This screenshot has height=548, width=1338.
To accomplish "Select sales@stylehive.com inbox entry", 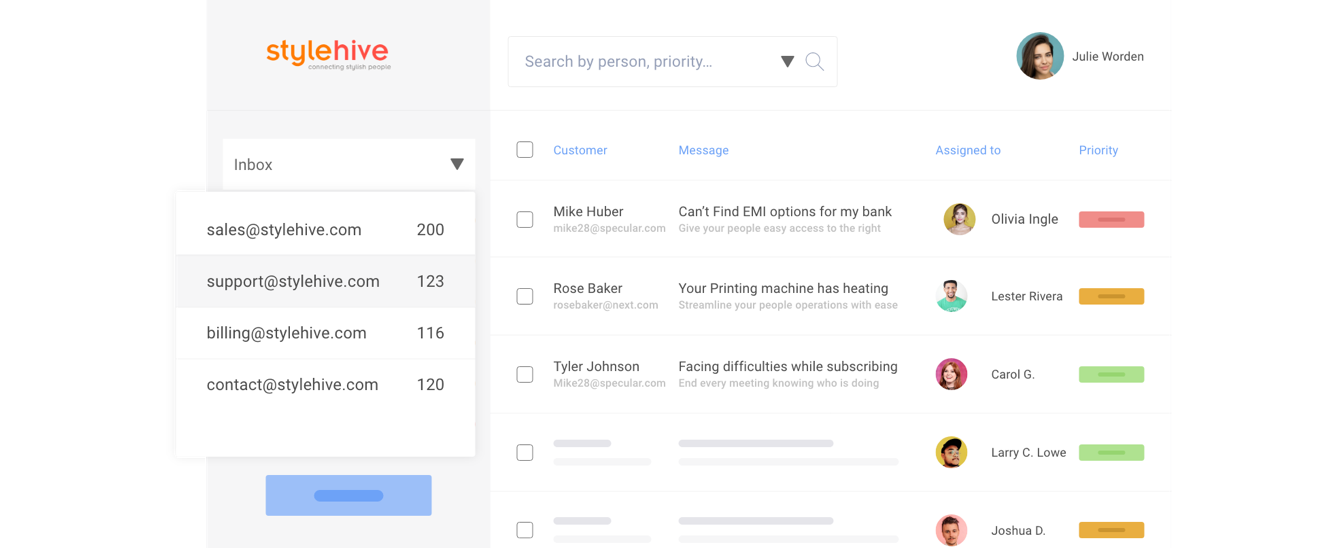I will [x=325, y=229].
